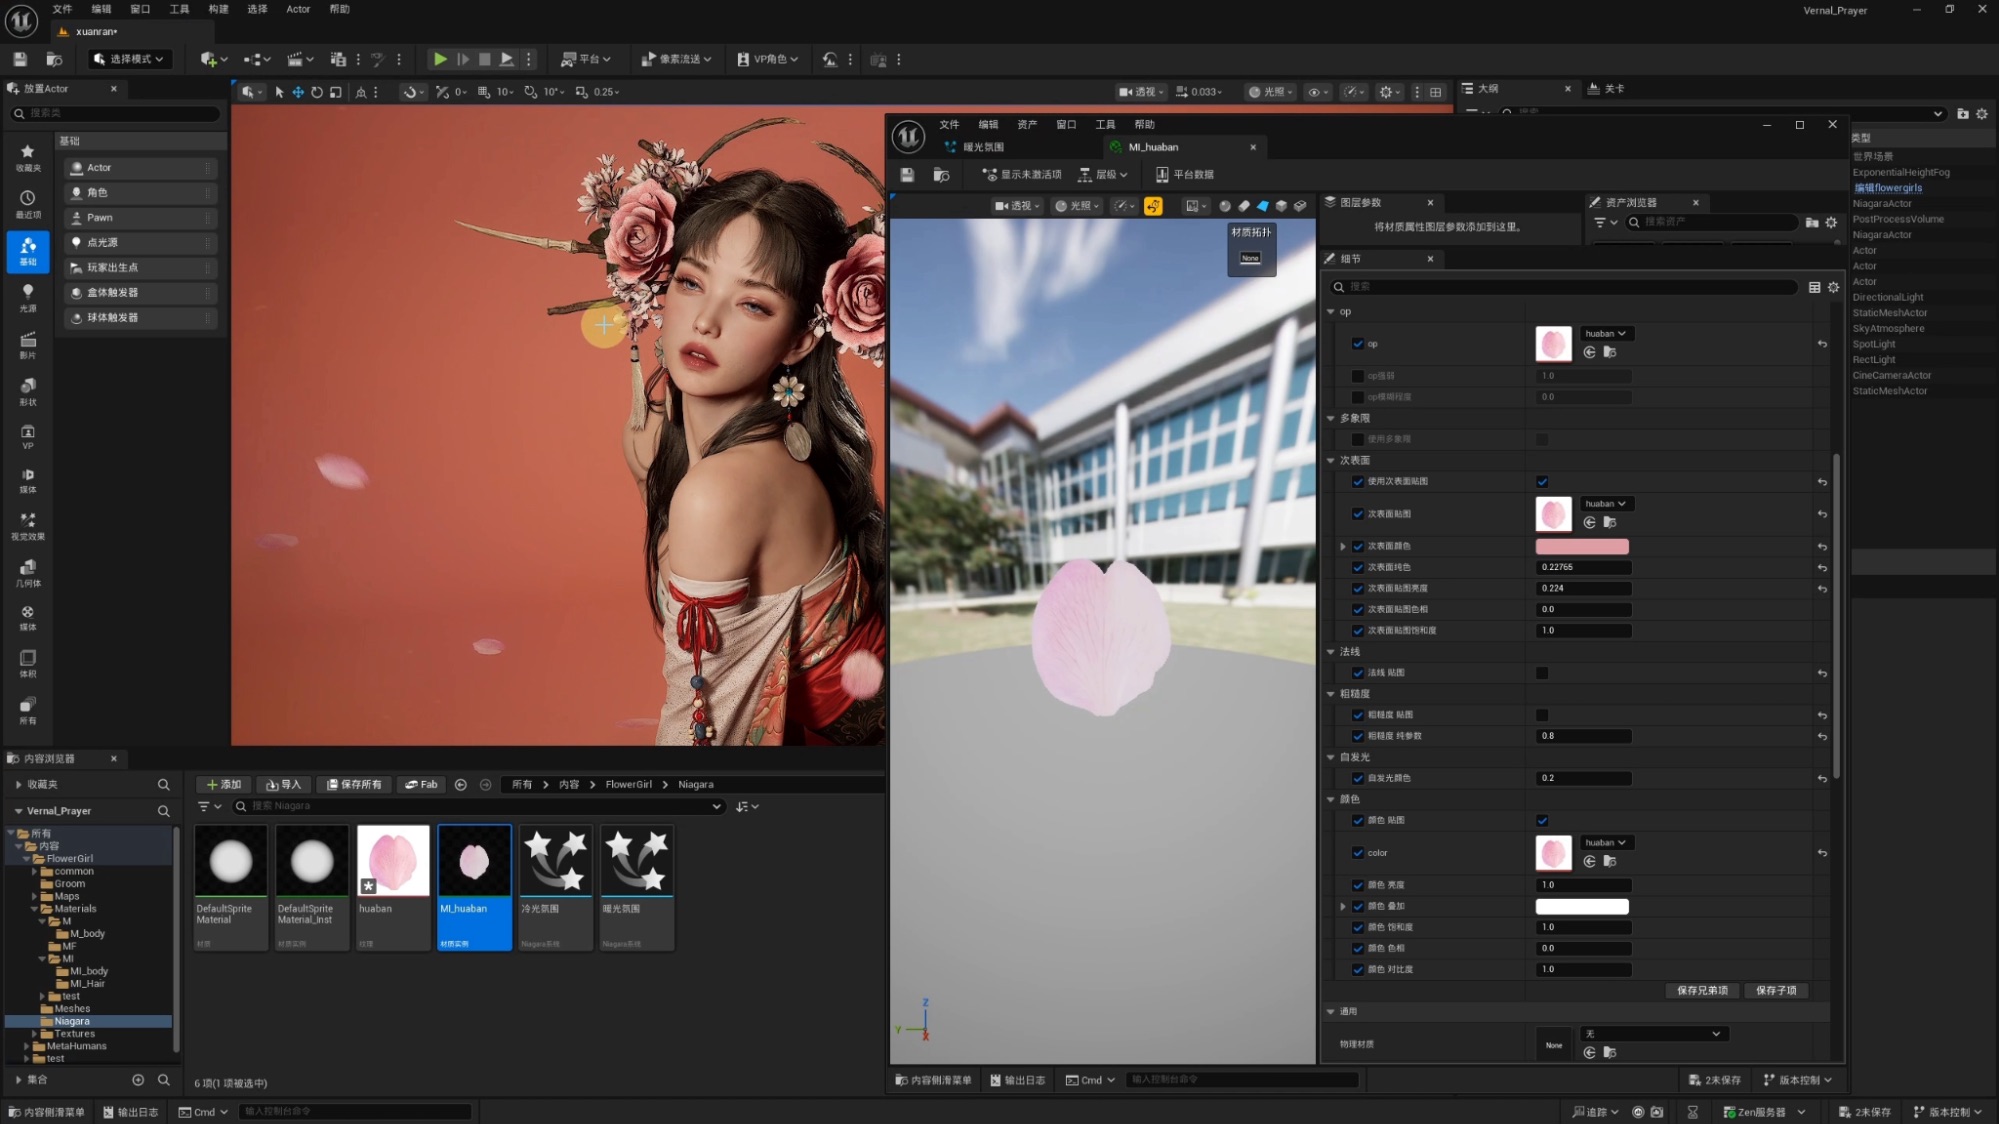Open the 选择模式 mode dropdown

pos(129,60)
